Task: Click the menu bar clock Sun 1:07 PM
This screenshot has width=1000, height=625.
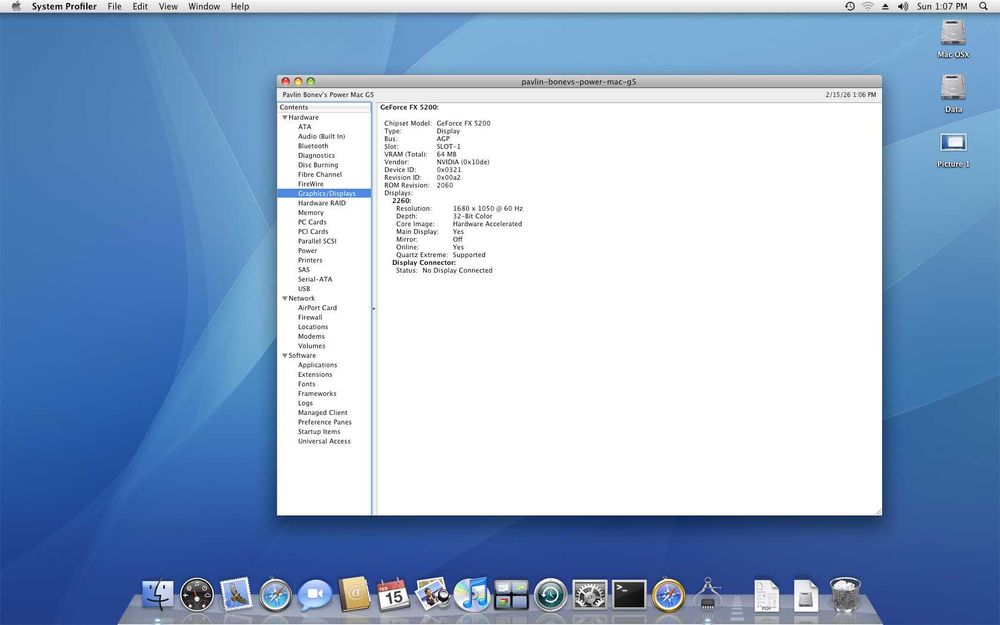Action: click(x=942, y=6)
